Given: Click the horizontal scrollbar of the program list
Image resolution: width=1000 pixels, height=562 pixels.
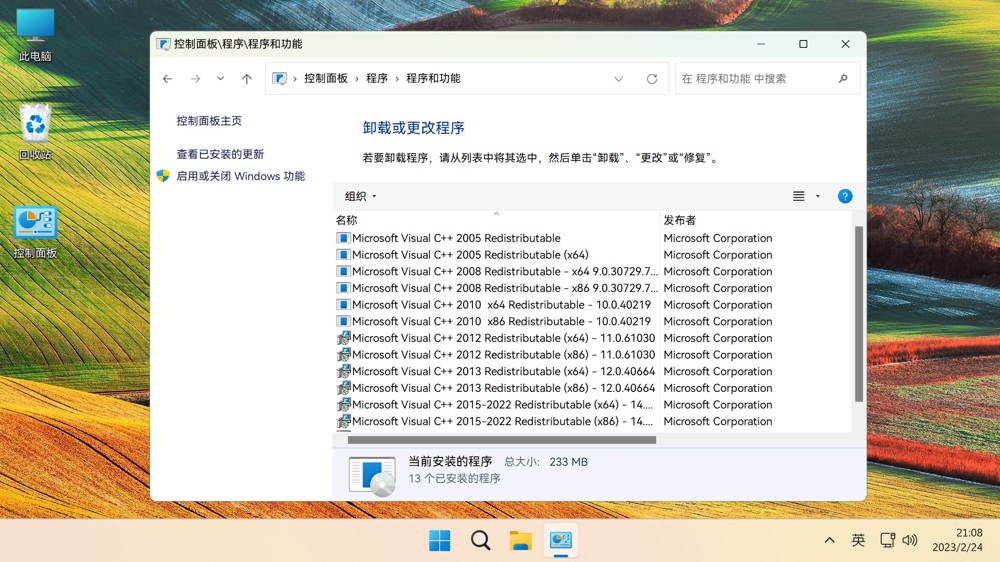Looking at the screenshot, I should pyautogui.click(x=501, y=440).
